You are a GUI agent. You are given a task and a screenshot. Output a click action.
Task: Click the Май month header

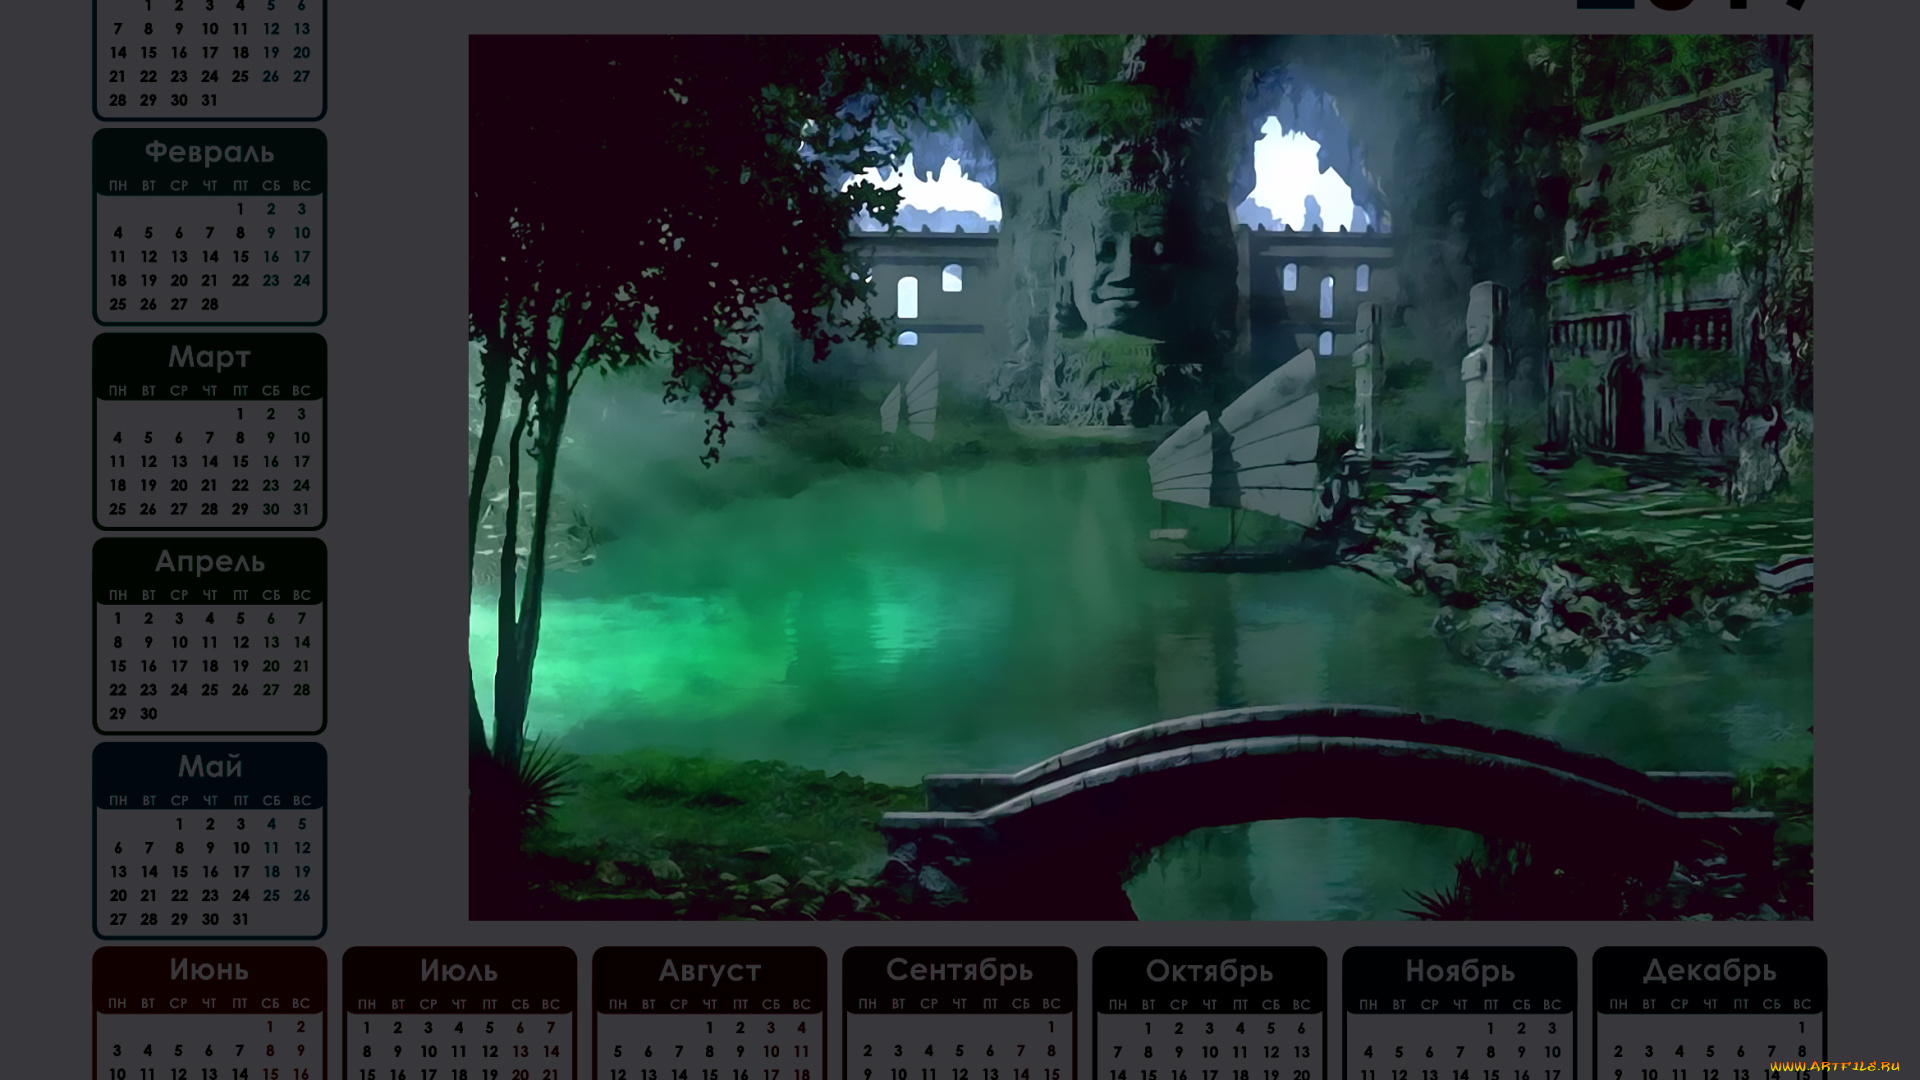pos(209,767)
